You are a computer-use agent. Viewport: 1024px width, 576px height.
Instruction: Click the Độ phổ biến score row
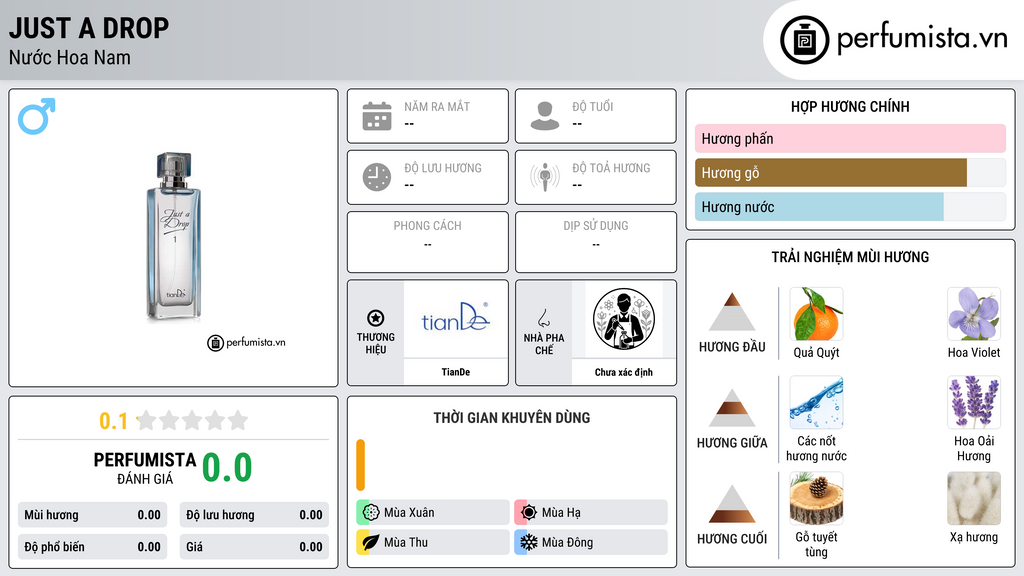click(x=92, y=547)
